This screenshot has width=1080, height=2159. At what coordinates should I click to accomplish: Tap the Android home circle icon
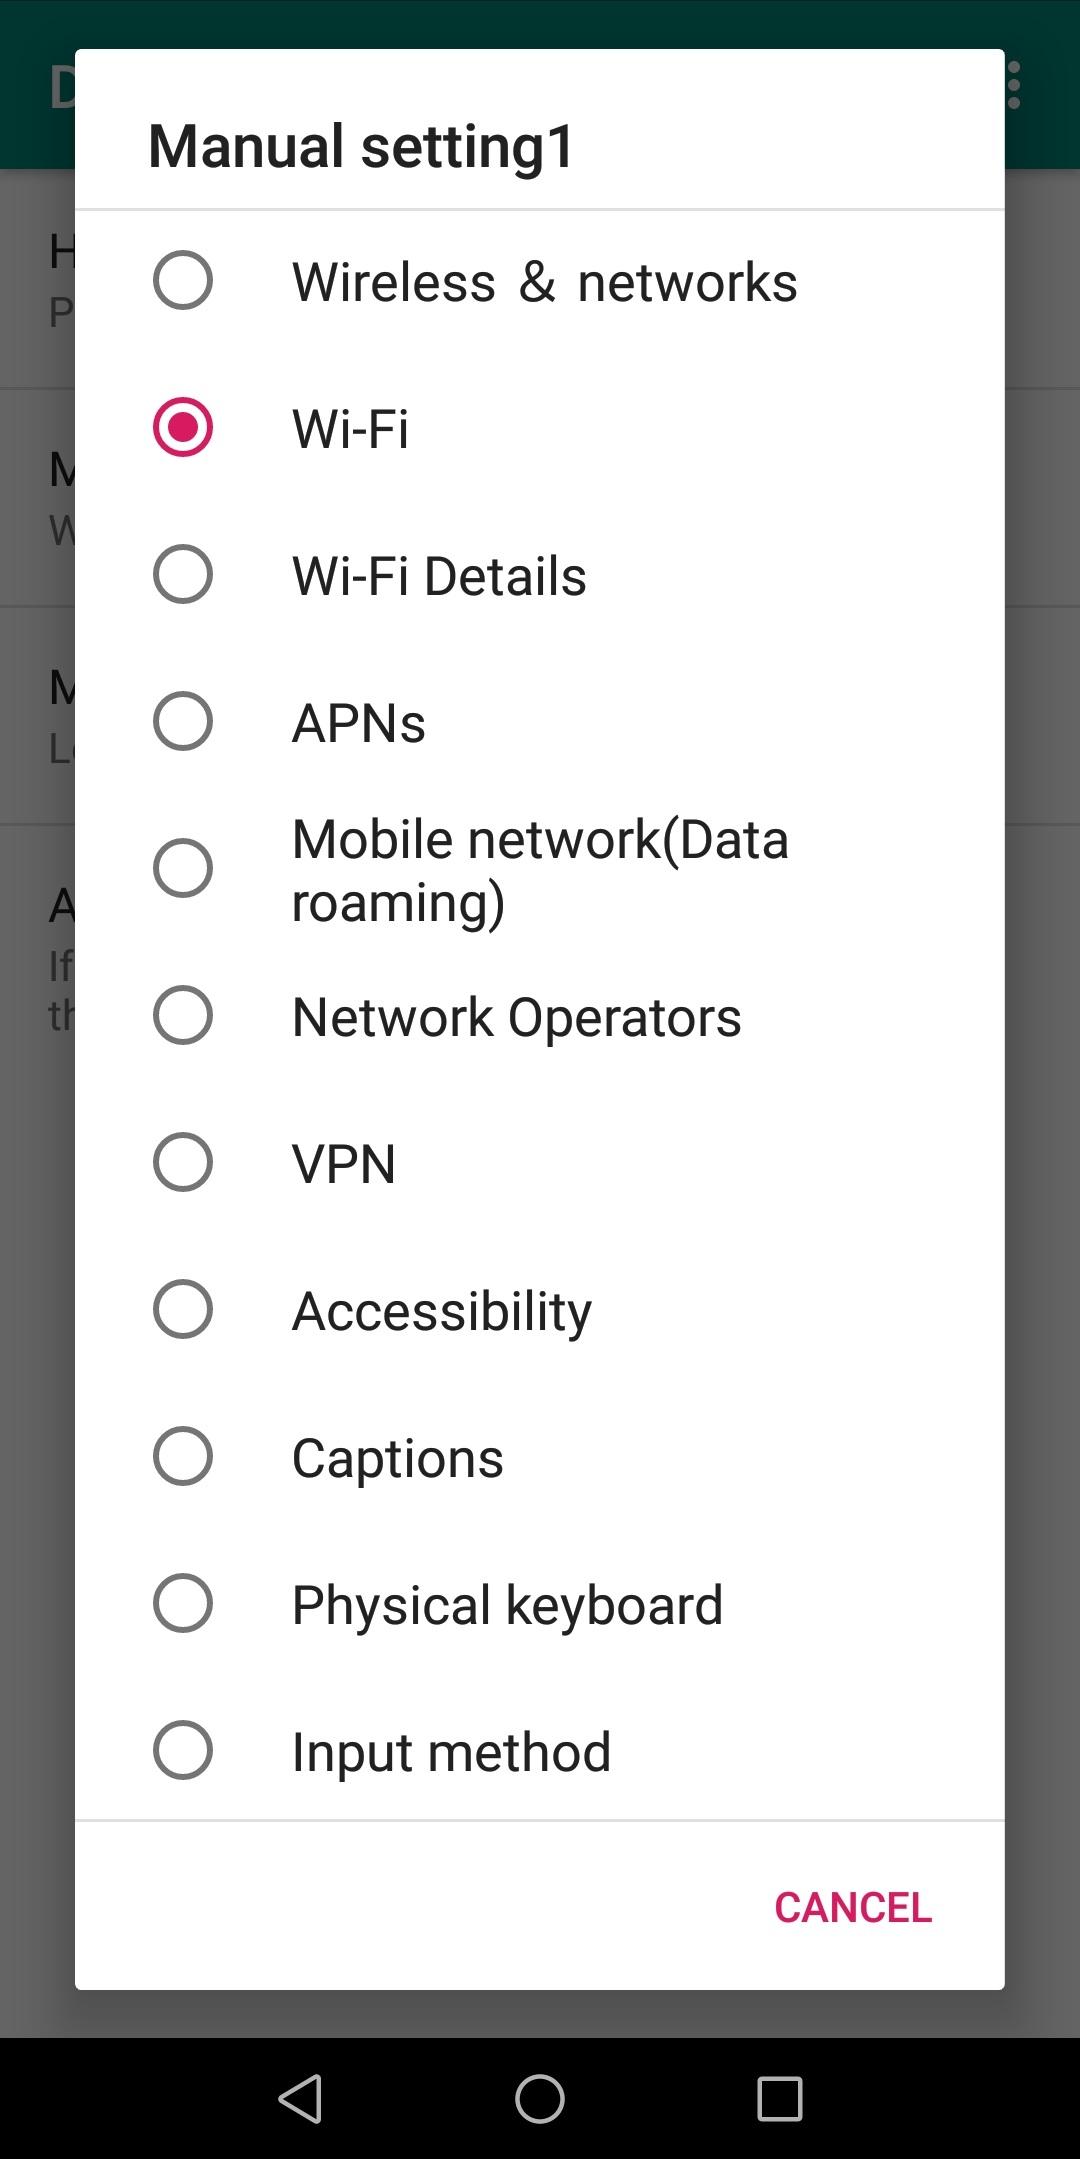pos(540,2098)
